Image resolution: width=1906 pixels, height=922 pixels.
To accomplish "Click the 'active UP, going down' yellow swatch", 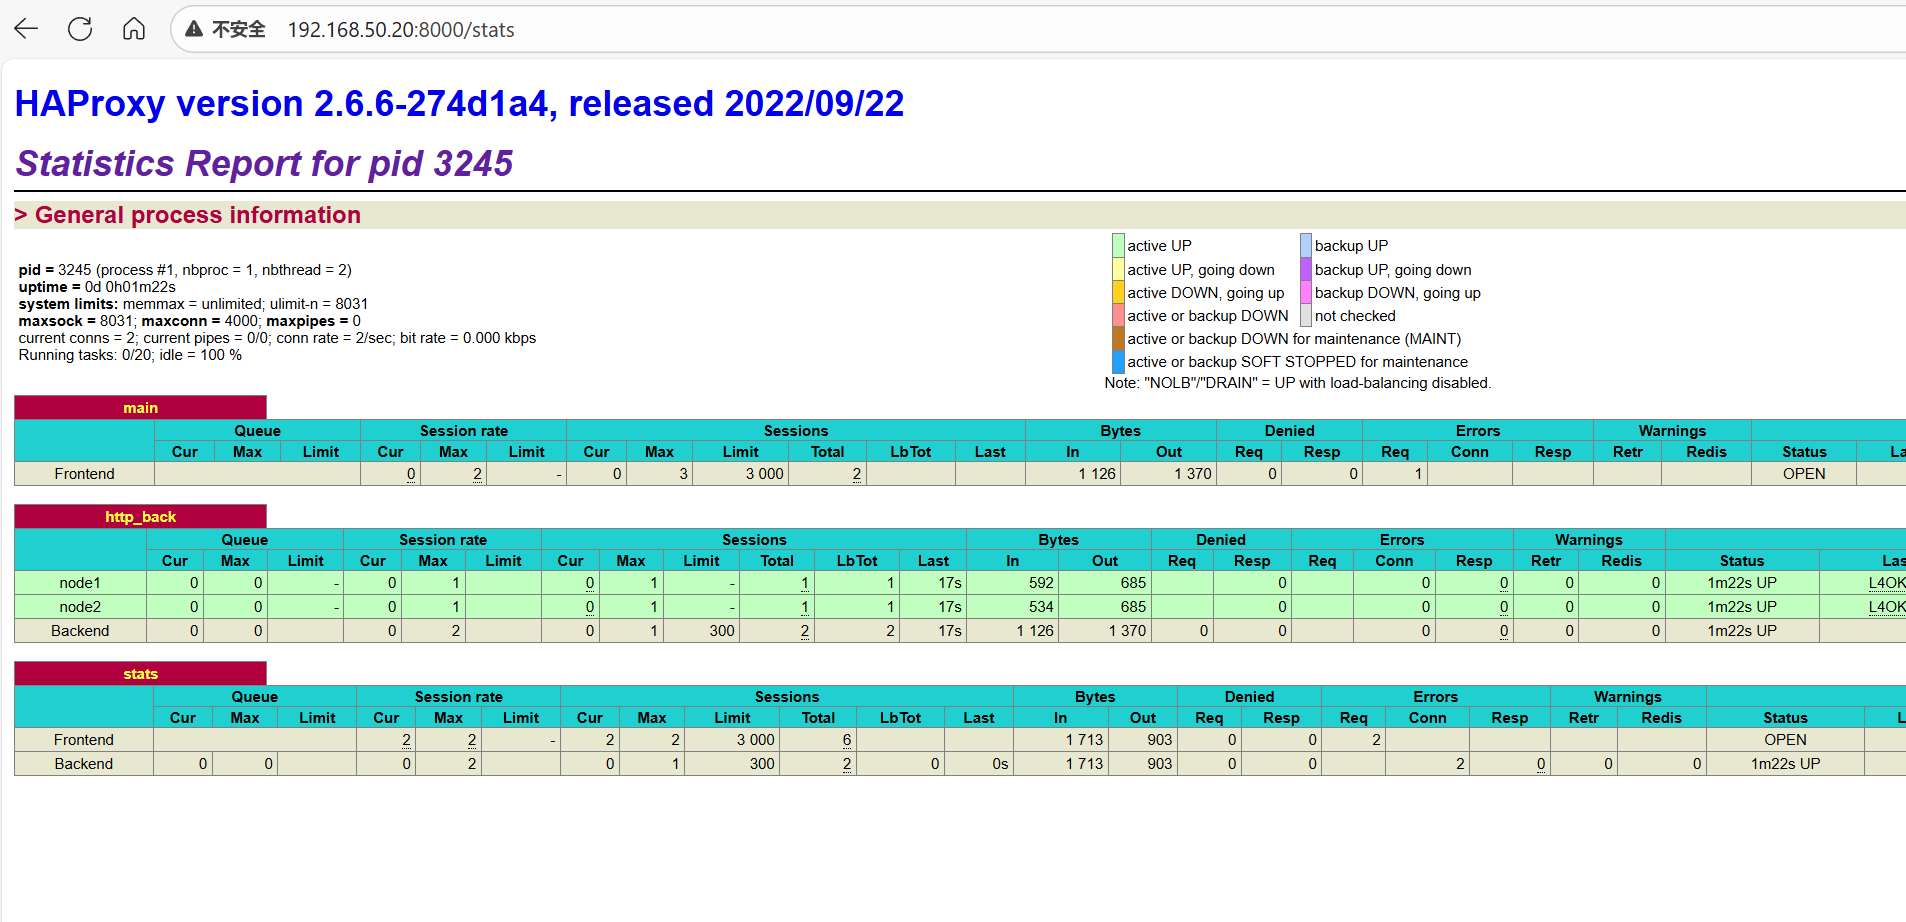I will click(1118, 269).
